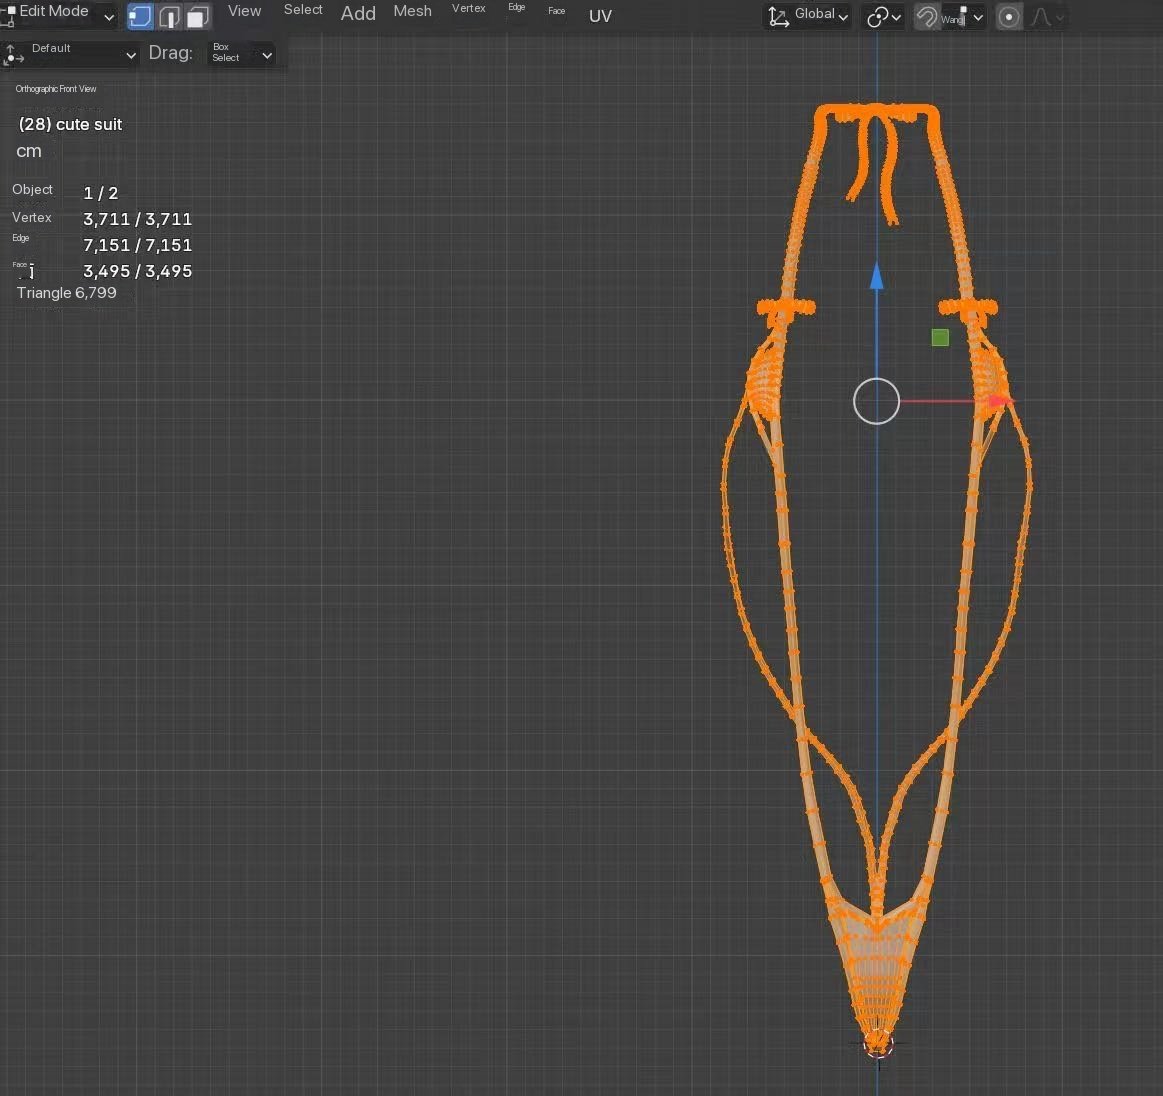The height and width of the screenshot is (1096, 1163).
Task: Open the pivot point dropdown
Action: click(x=883, y=17)
